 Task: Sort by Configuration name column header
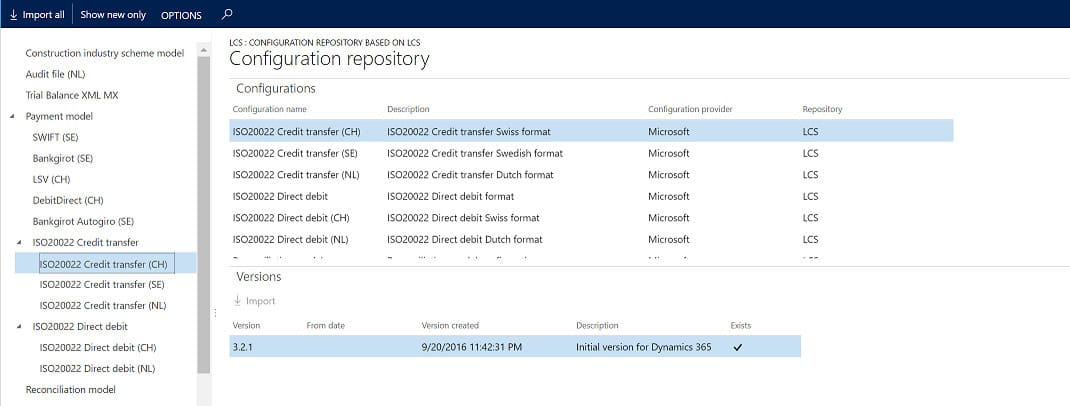click(x=270, y=109)
